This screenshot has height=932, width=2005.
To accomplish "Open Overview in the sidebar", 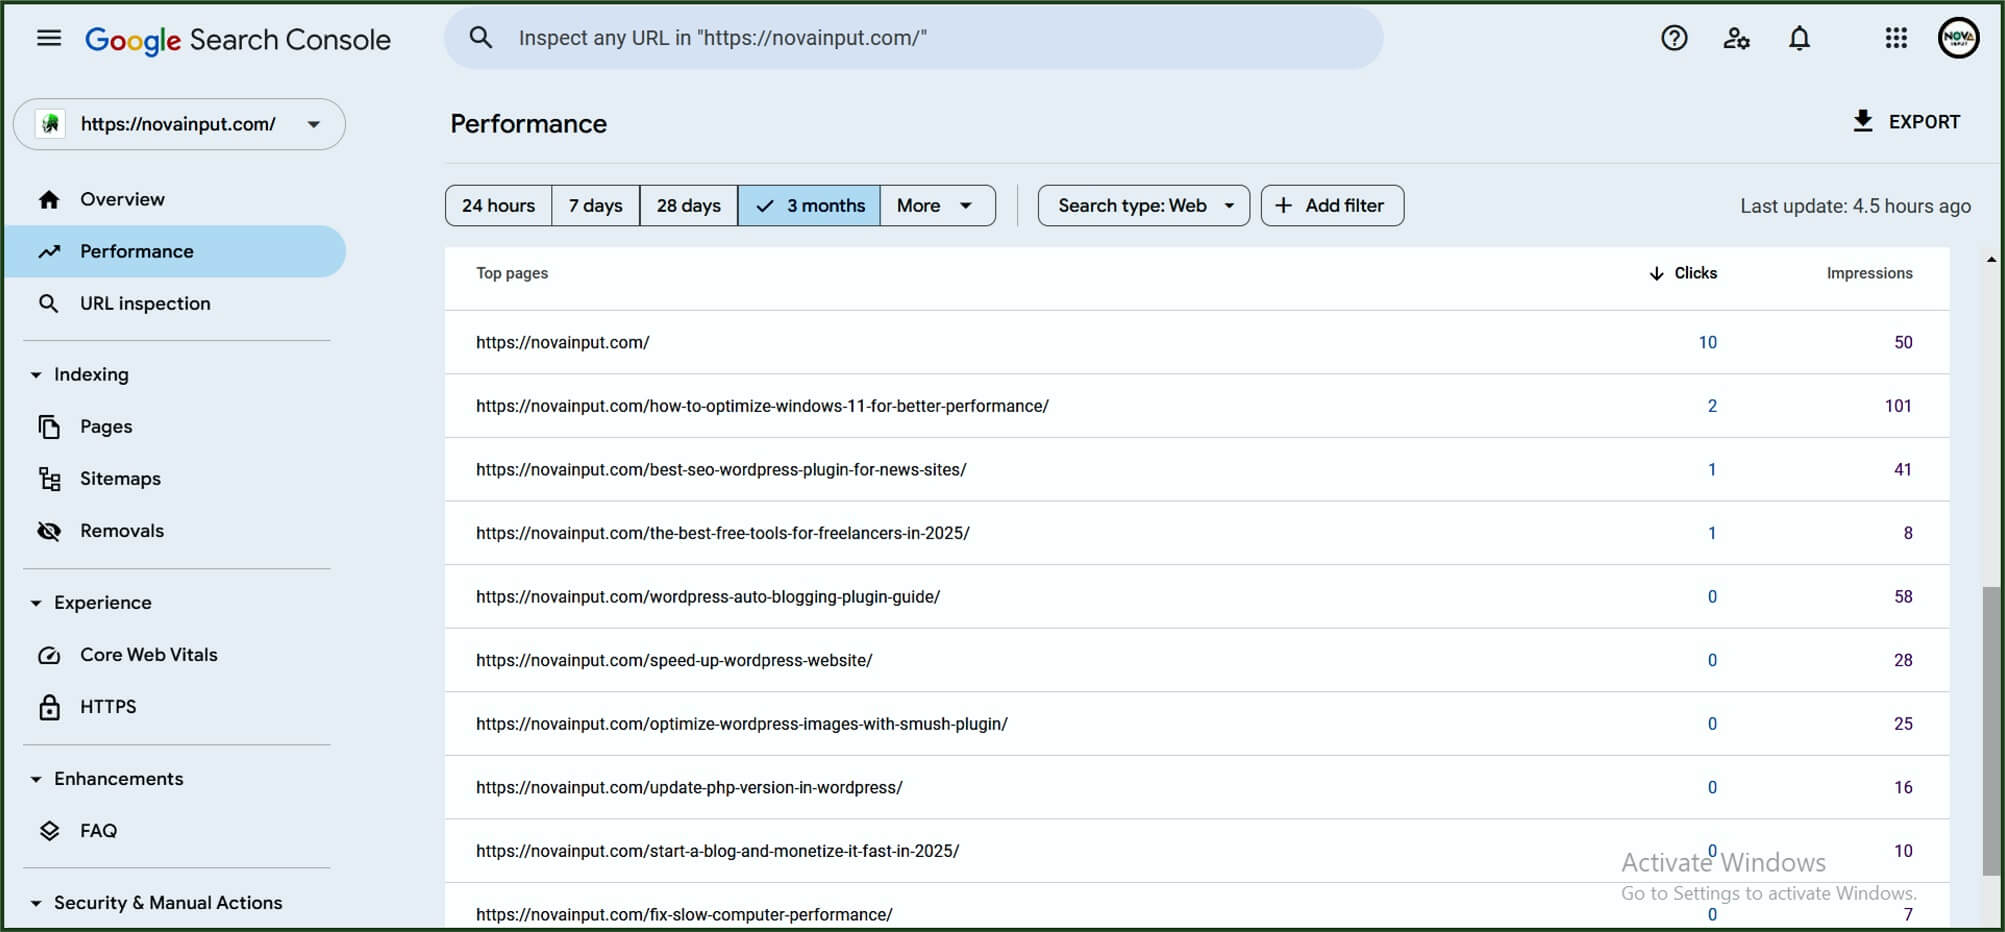I will 175,199.
